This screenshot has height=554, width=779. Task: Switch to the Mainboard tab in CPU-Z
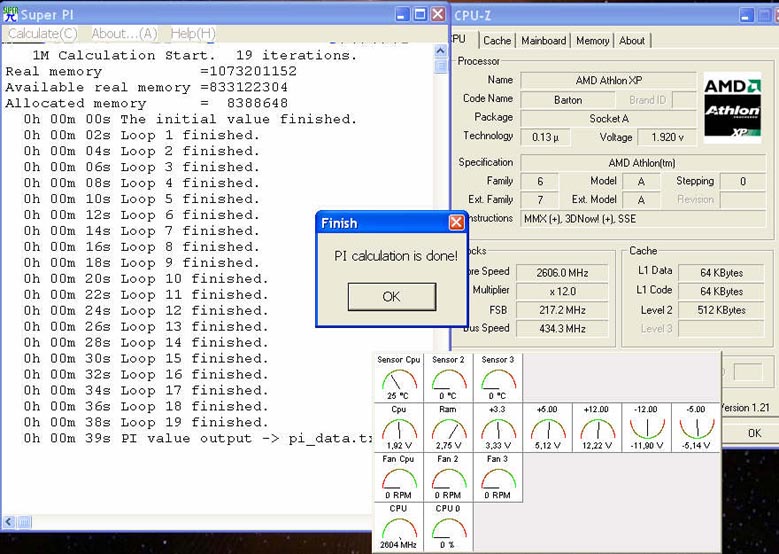[544, 41]
